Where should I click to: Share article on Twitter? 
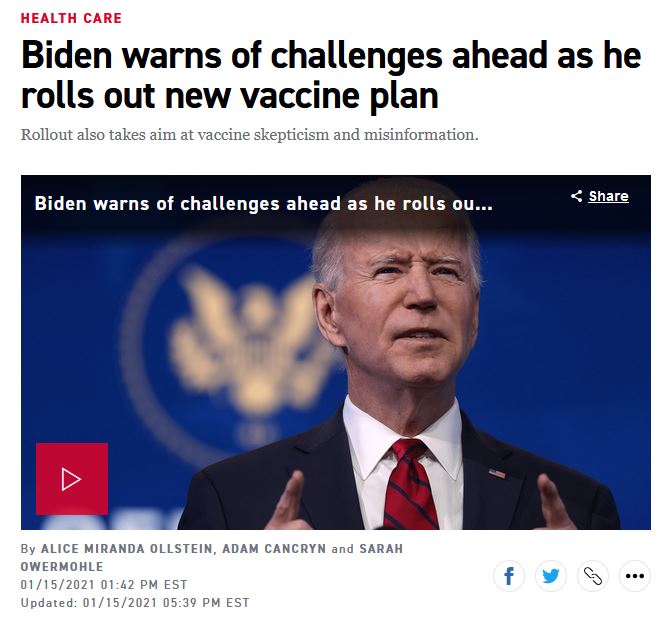click(x=550, y=576)
